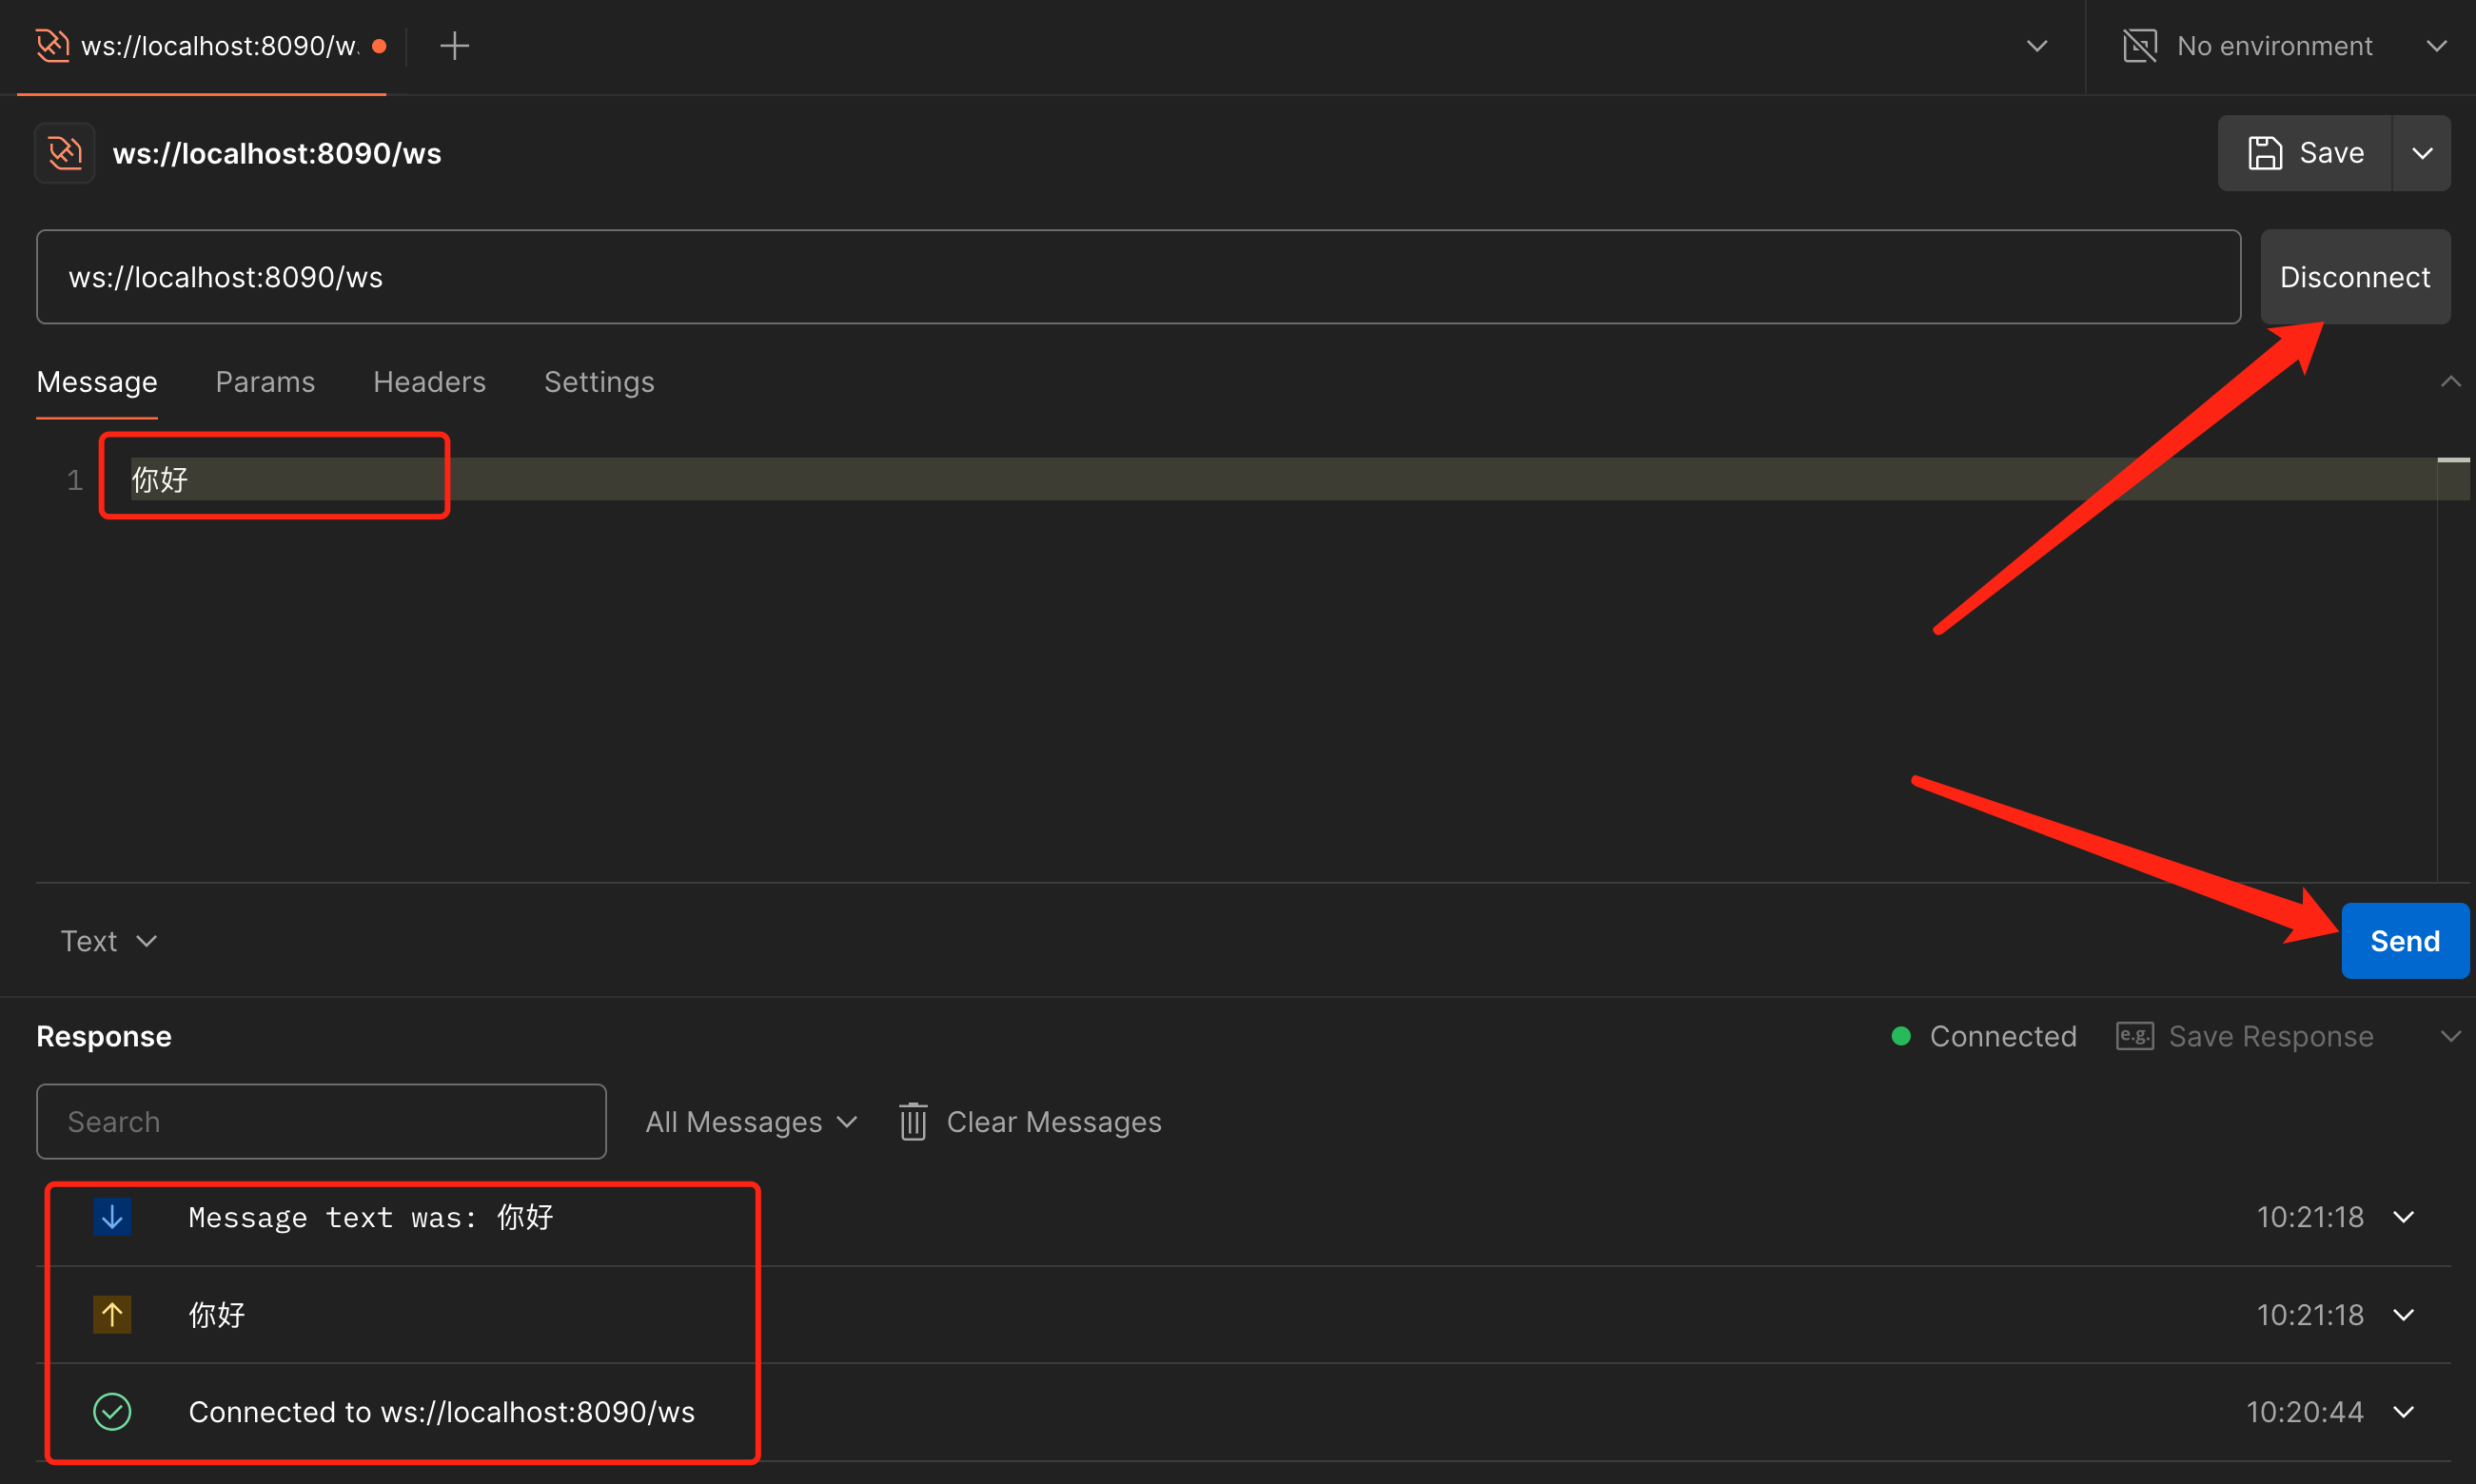Click the yellow outgoing arrow message icon
The image size is (2476, 1484).
pyautogui.click(x=112, y=1314)
